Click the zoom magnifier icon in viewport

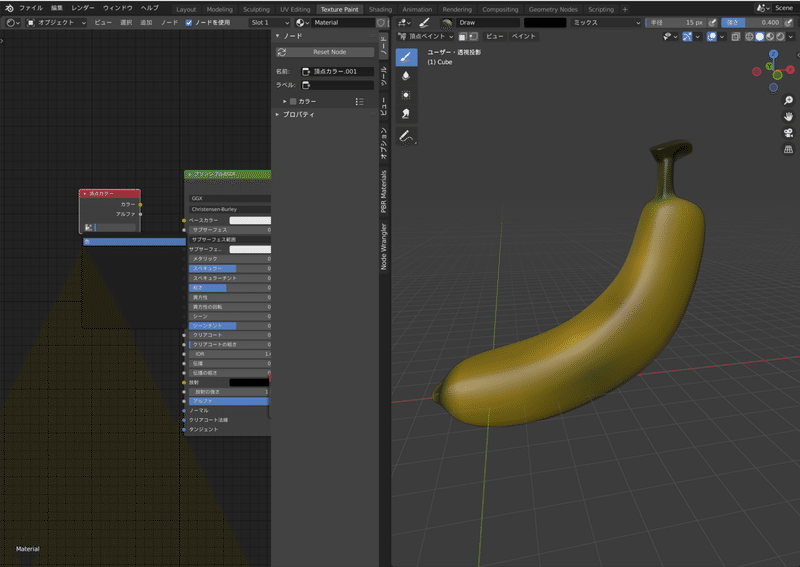(x=788, y=101)
